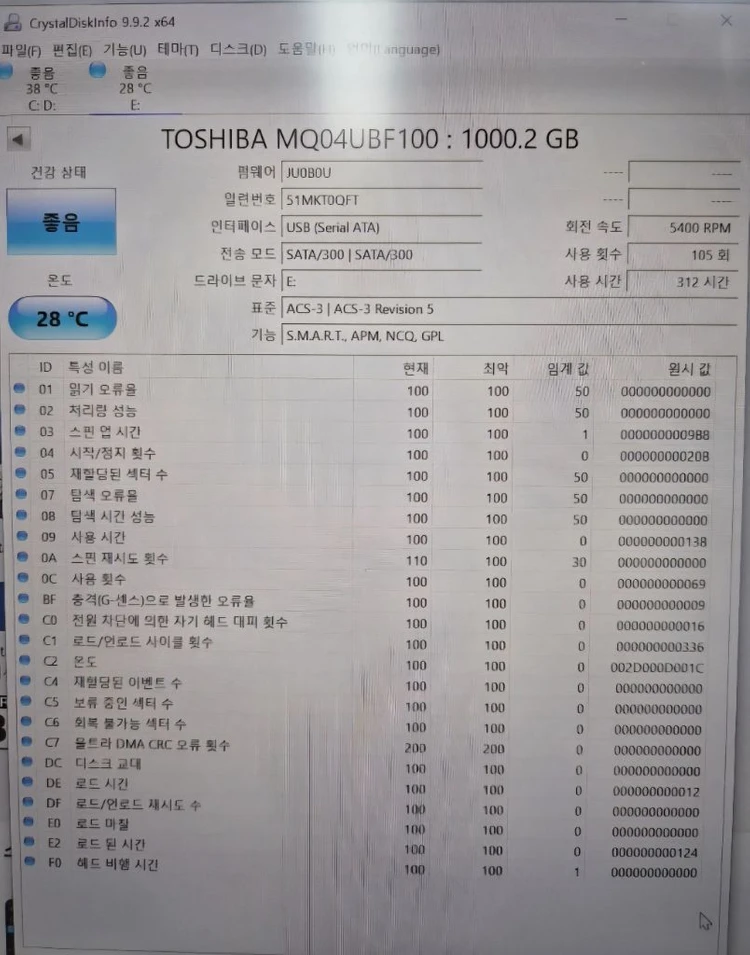
Task: Click status dot of row DF 로드/언로드 재시도 수
Action: pos(28,802)
